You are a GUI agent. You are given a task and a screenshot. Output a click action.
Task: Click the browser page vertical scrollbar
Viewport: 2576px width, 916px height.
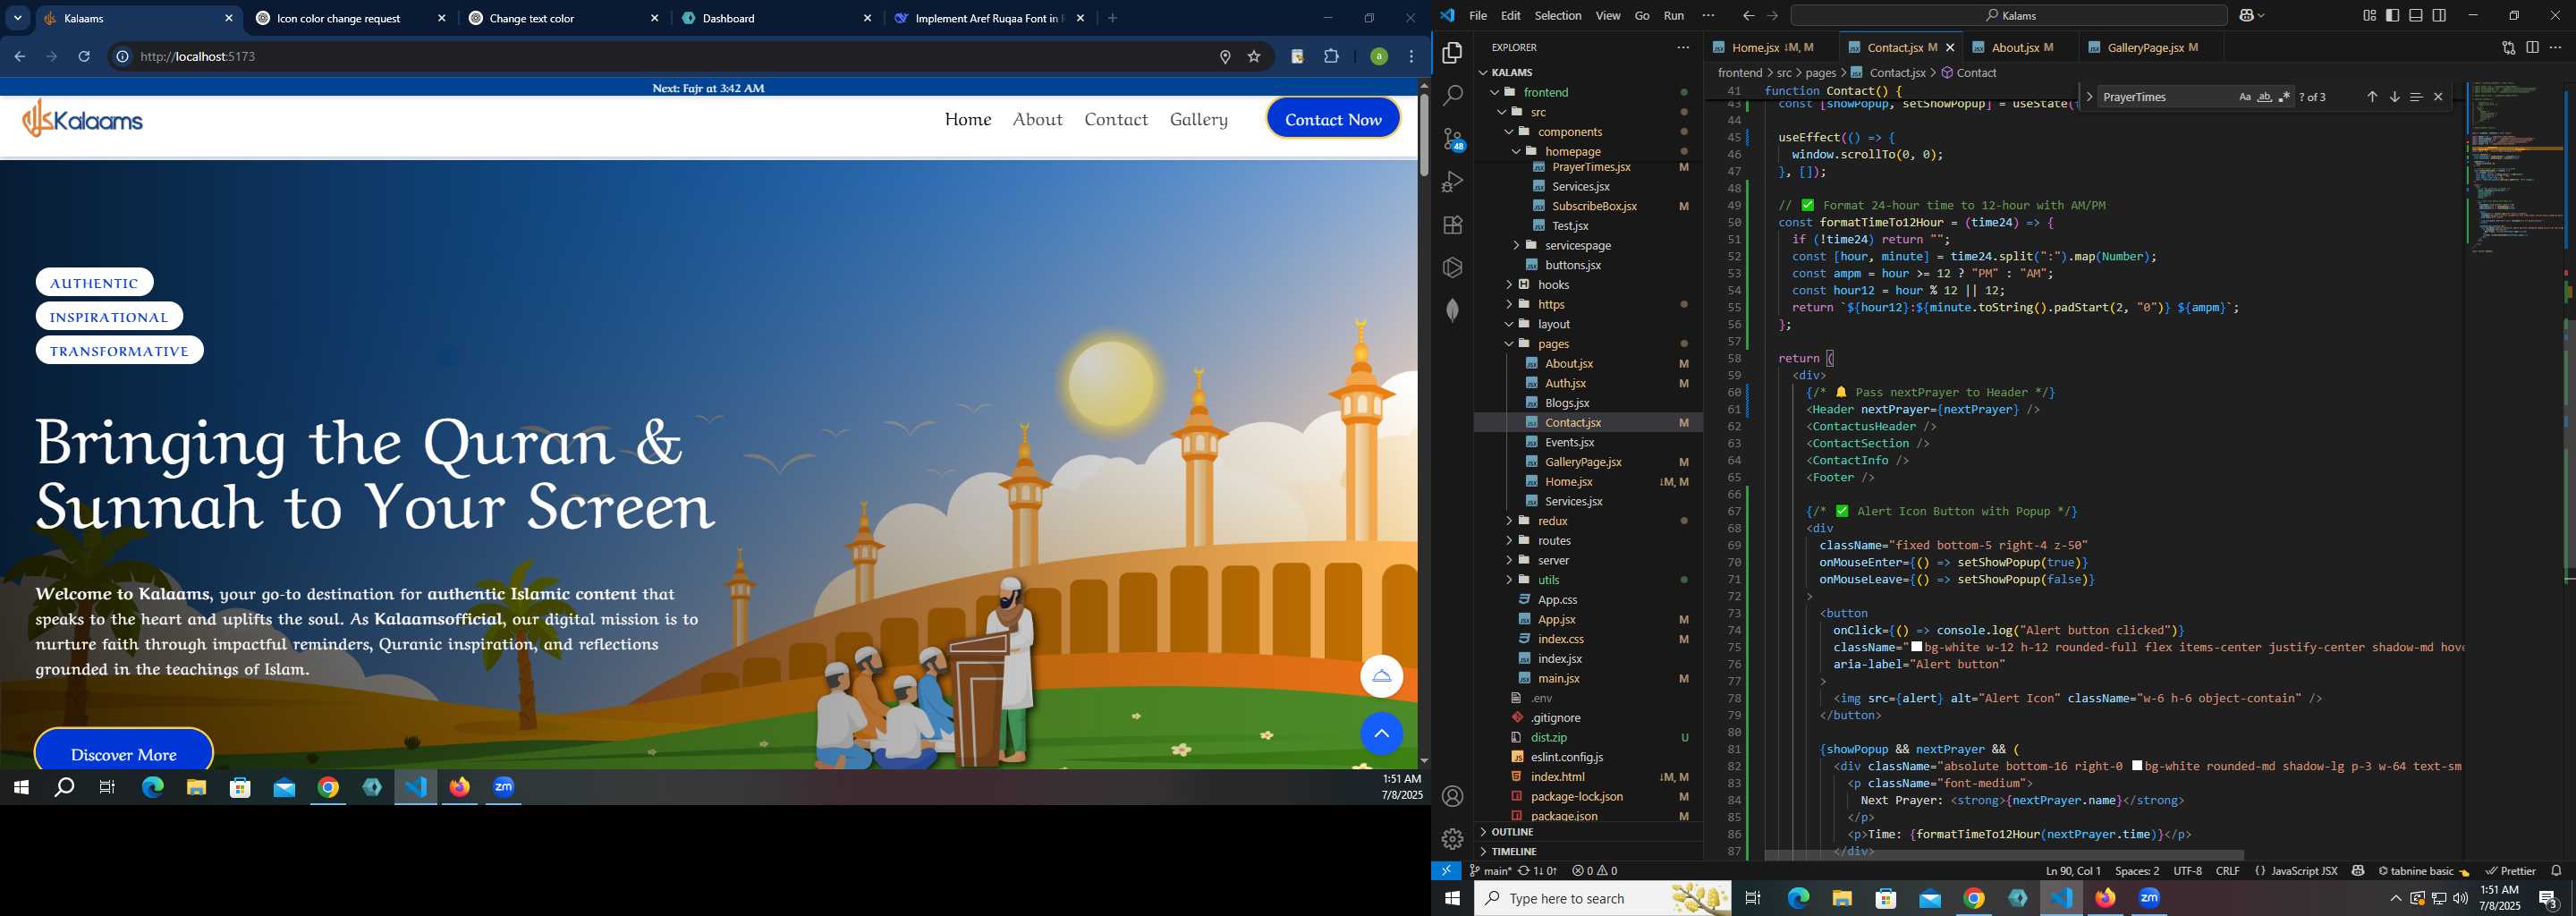point(1423,135)
